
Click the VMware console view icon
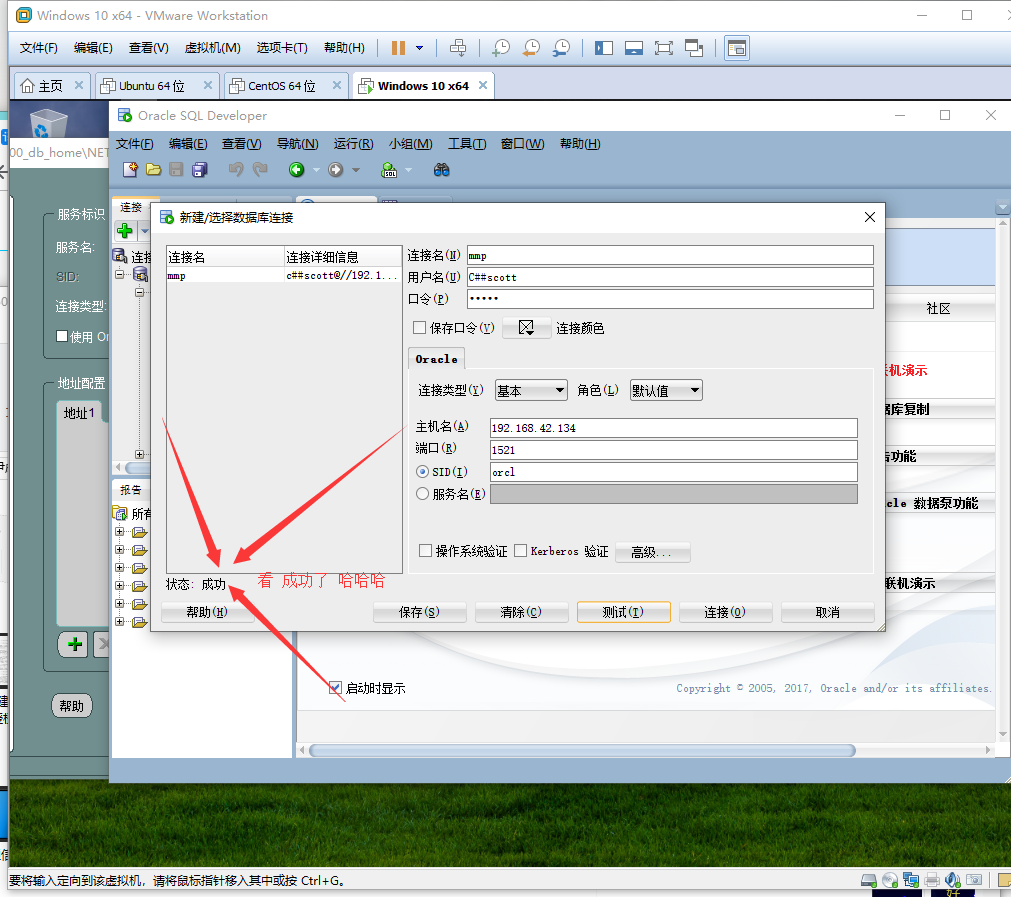pos(736,48)
